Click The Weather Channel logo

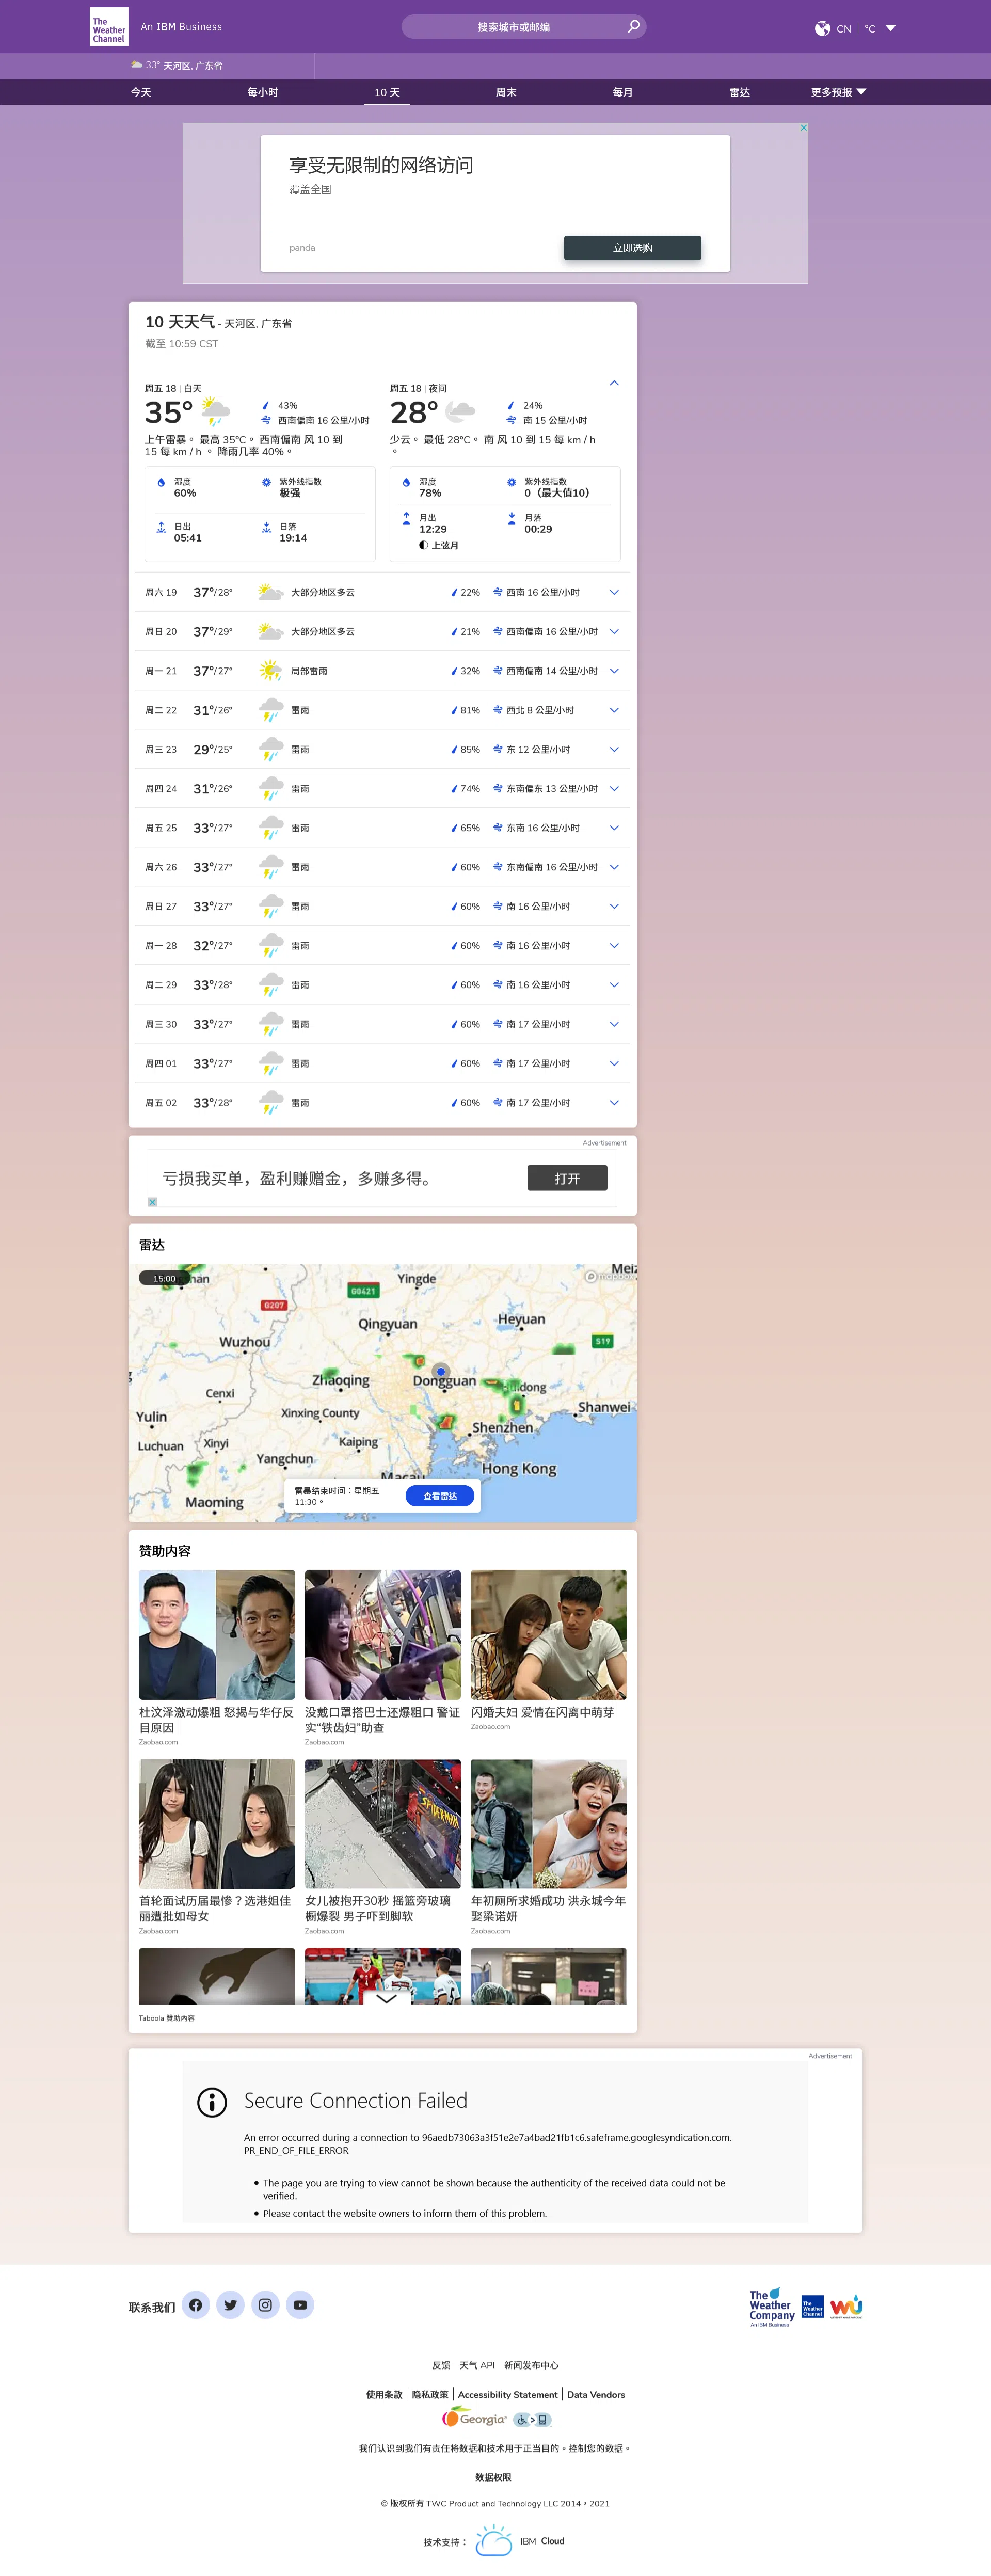(x=109, y=28)
